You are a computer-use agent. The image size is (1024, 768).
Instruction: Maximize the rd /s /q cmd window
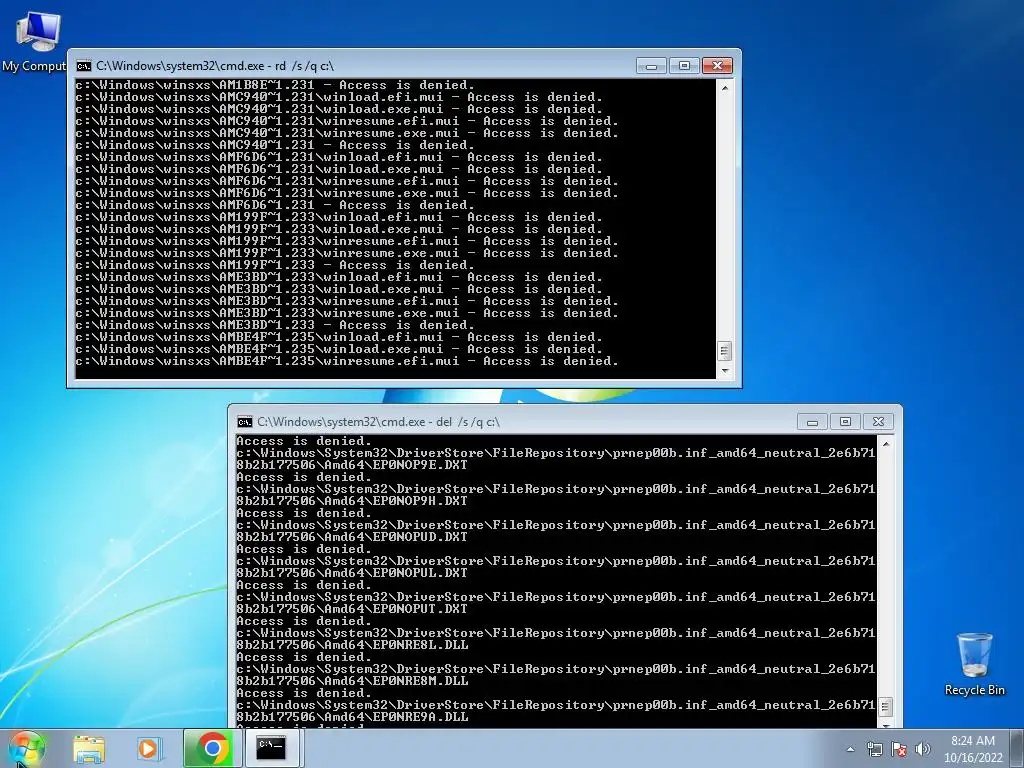(x=684, y=66)
